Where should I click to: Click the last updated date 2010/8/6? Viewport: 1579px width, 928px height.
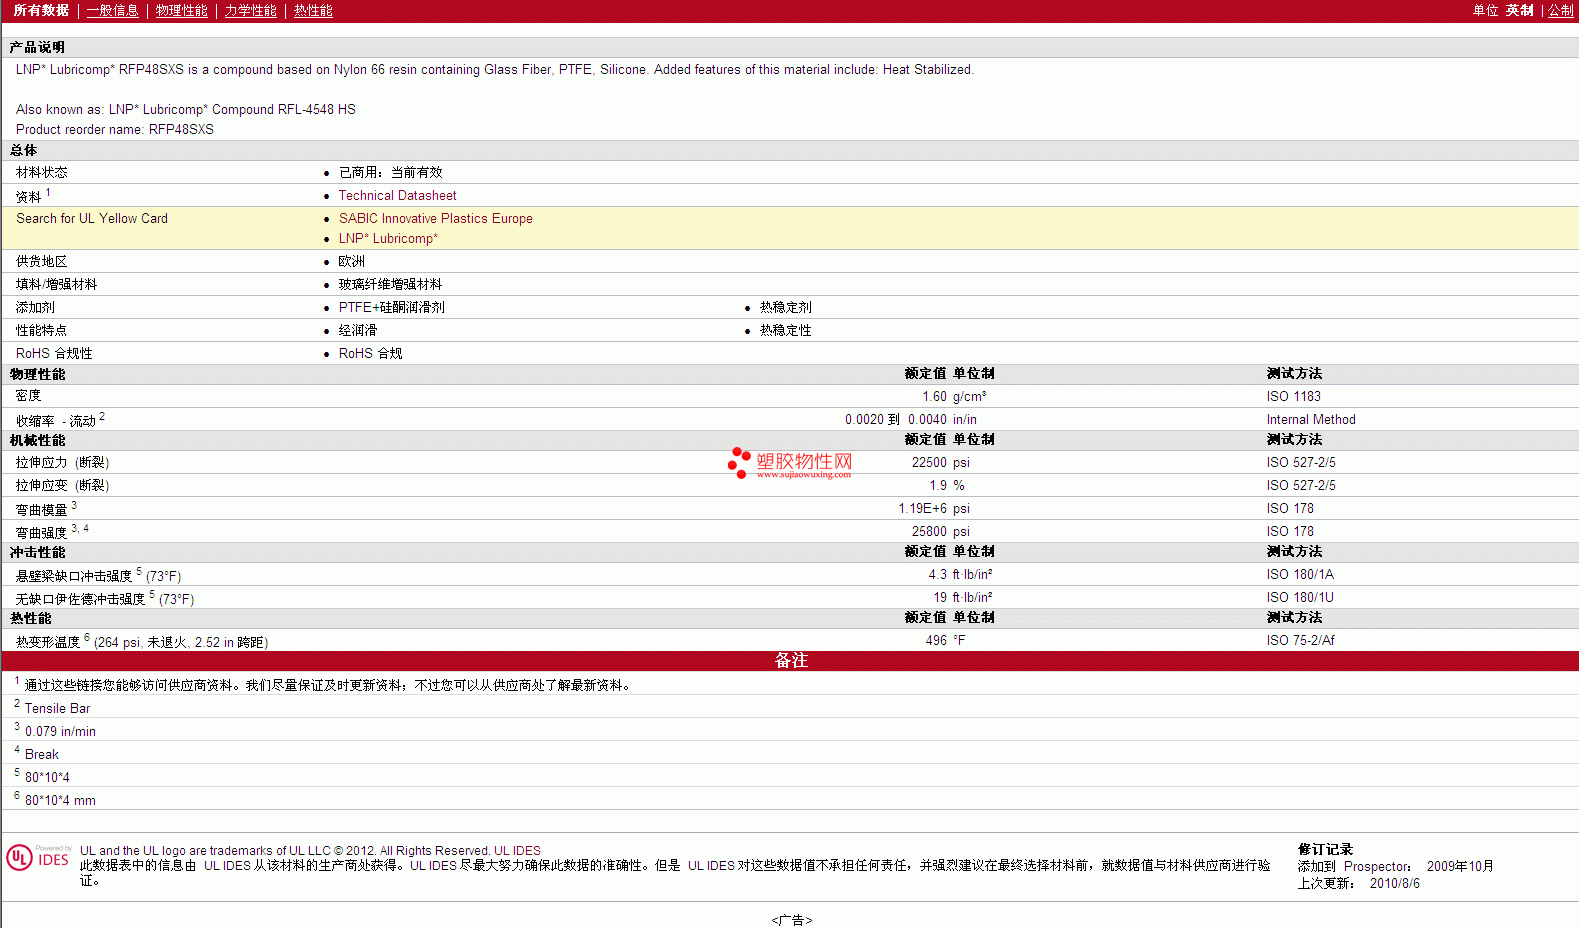(x=1394, y=884)
